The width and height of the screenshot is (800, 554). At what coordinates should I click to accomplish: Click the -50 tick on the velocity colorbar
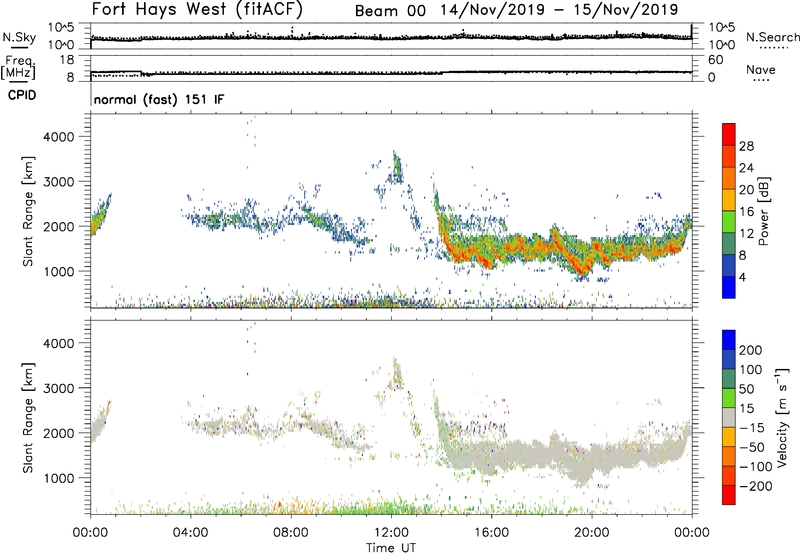coord(752,447)
